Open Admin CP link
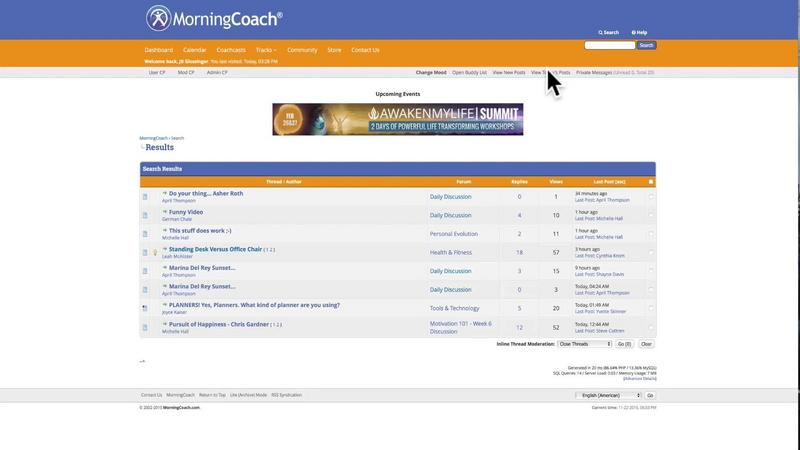Image resolution: width=800 pixels, height=450 pixels. tap(217, 72)
